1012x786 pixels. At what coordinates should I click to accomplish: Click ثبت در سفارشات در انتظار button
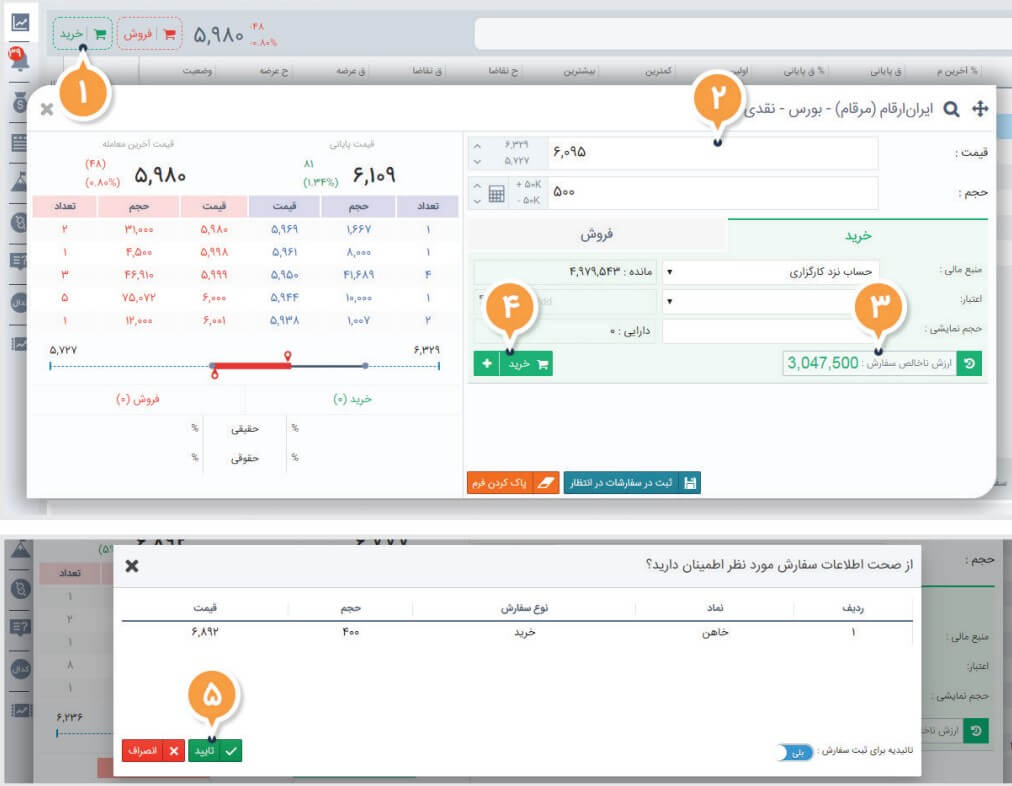632,483
